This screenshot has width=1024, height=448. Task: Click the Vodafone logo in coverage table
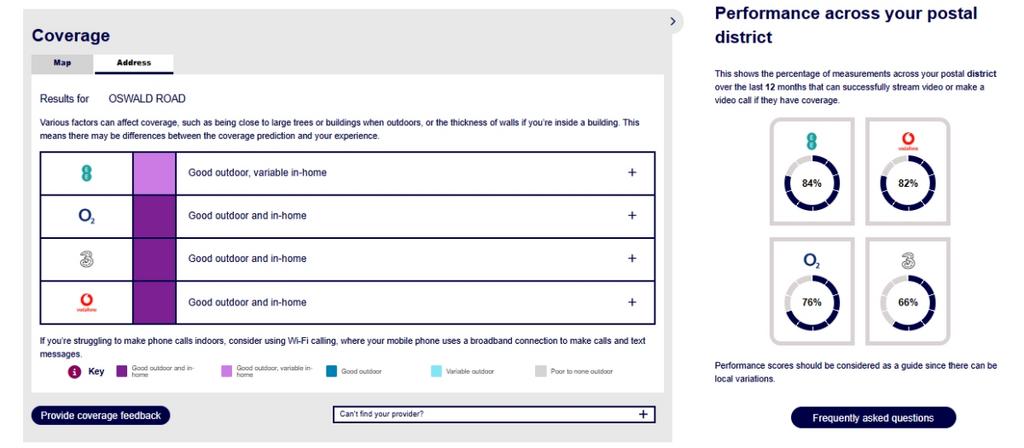(x=86, y=302)
